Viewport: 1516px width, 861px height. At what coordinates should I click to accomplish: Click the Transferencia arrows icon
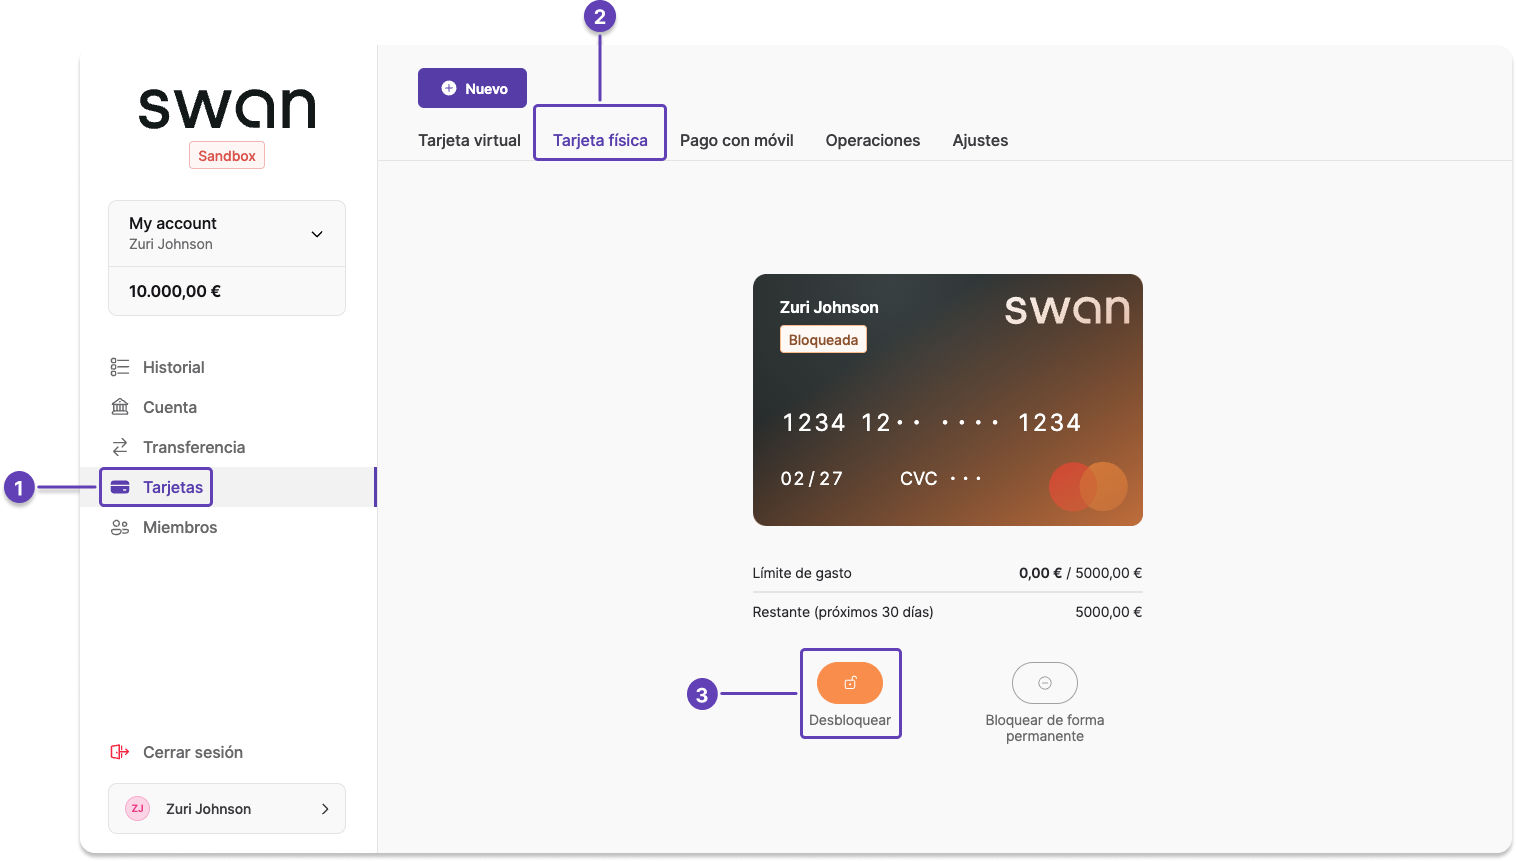click(120, 447)
